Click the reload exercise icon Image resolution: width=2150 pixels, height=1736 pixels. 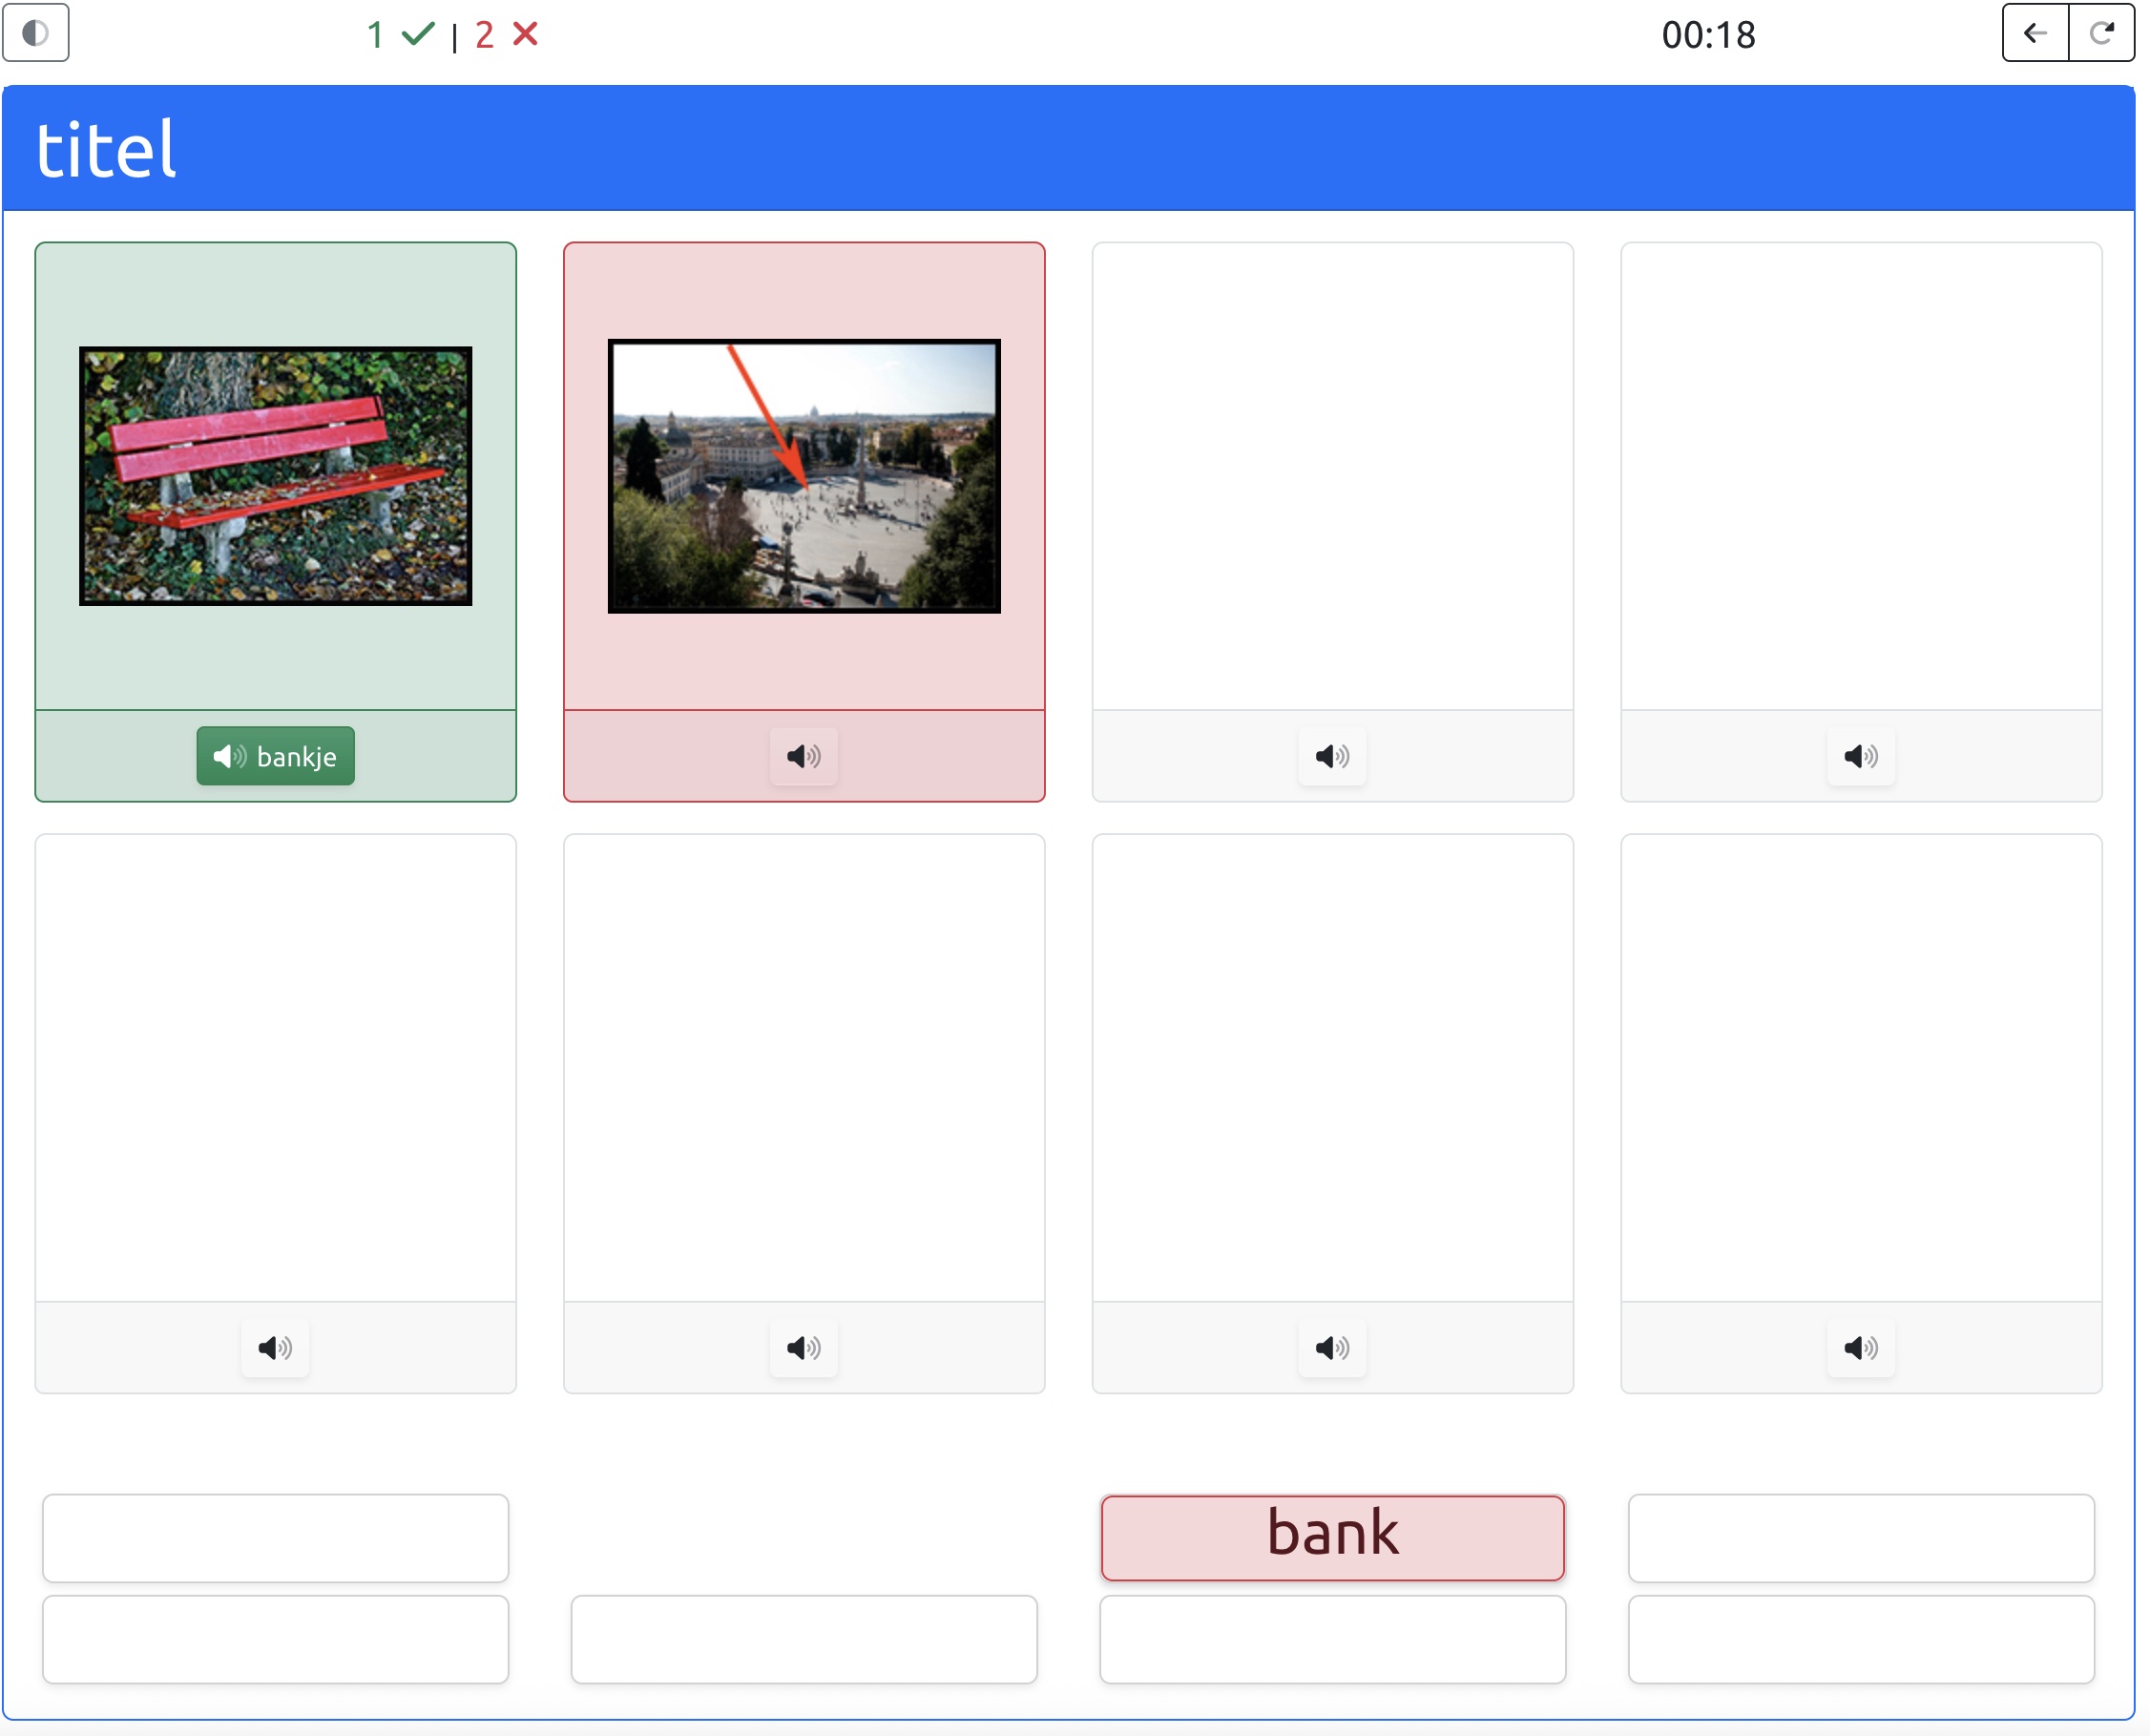pos(2101,33)
